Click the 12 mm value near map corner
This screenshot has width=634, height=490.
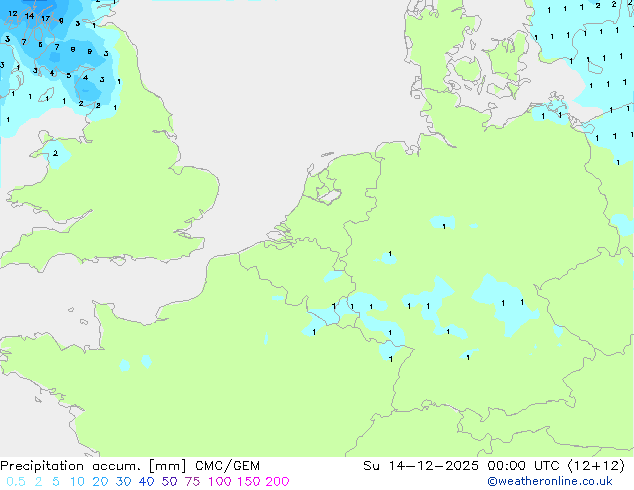coord(13,14)
